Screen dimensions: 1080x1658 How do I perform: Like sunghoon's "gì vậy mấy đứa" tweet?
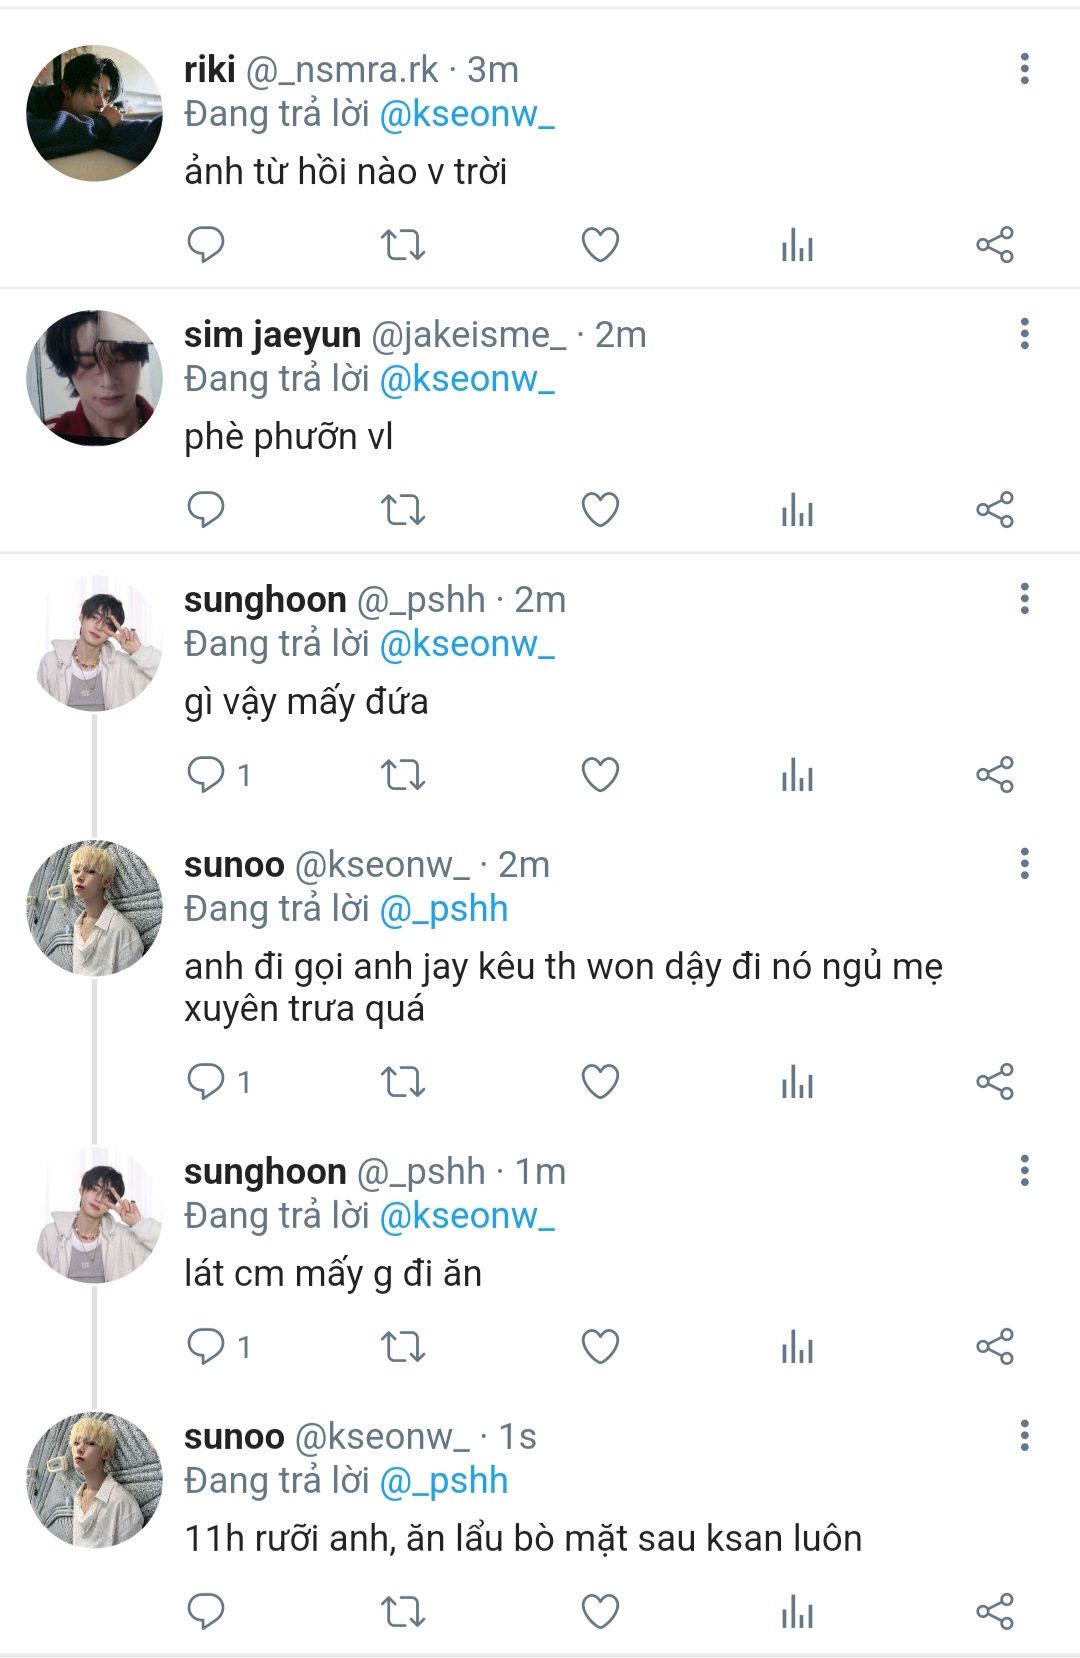pos(600,775)
